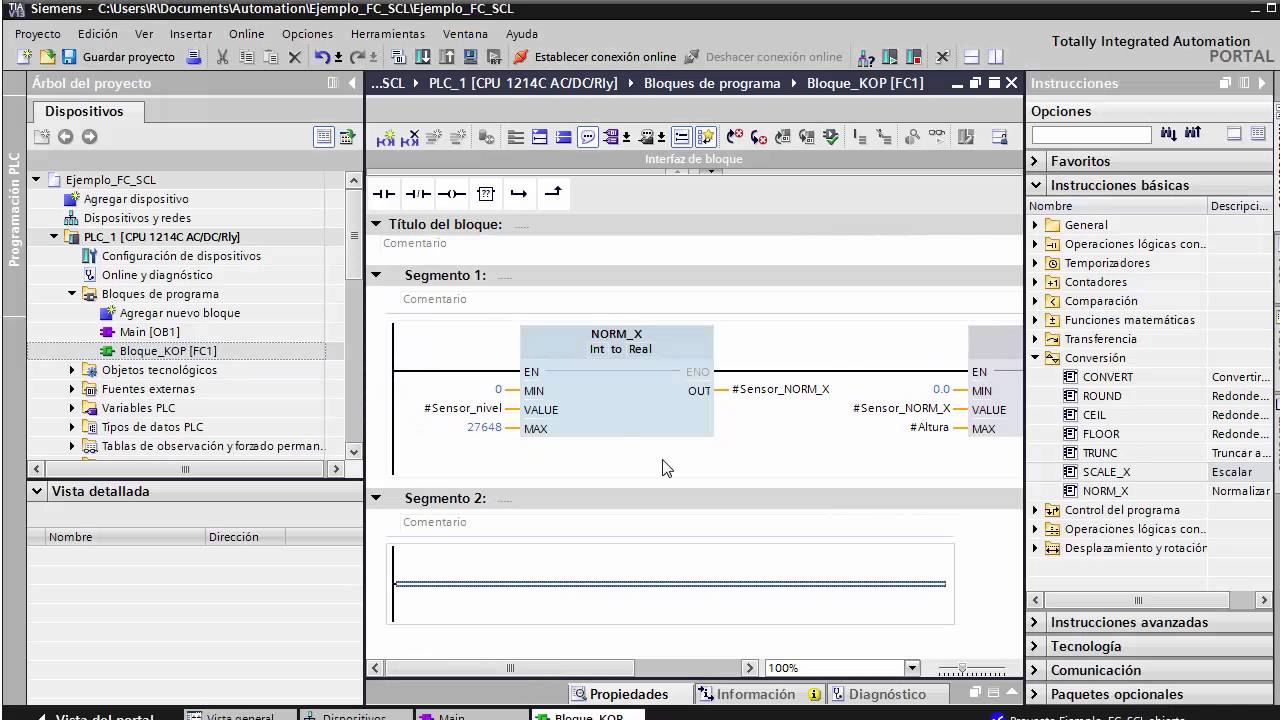Open the Edición menu

(98, 33)
